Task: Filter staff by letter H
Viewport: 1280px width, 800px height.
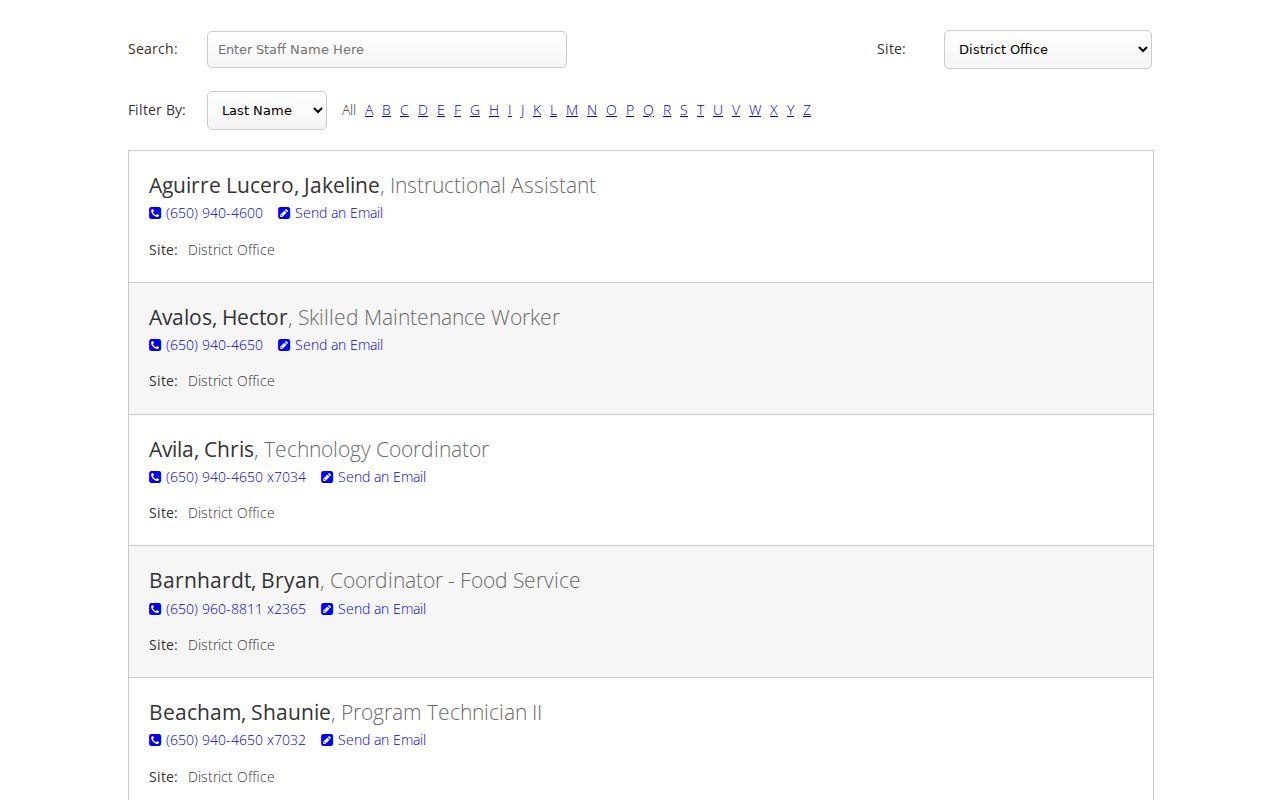Action: coord(494,110)
